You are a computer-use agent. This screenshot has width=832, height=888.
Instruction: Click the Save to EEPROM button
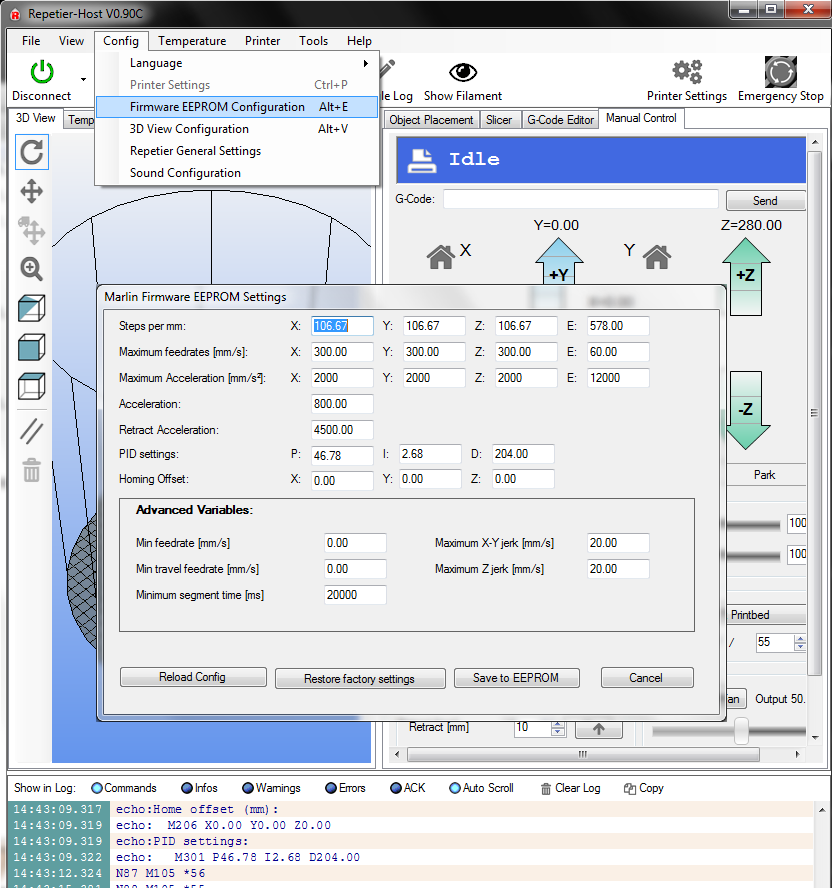(x=515, y=678)
